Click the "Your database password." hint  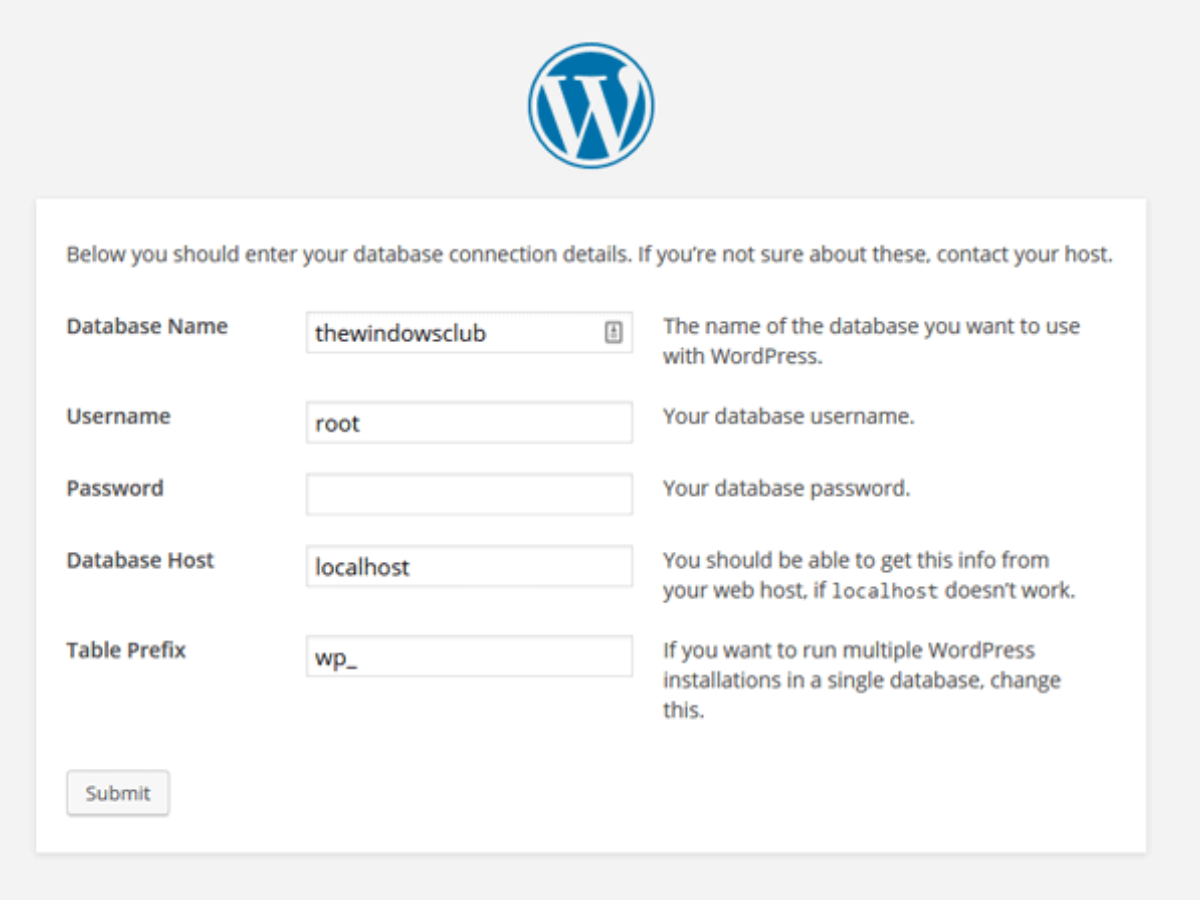[786, 488]
